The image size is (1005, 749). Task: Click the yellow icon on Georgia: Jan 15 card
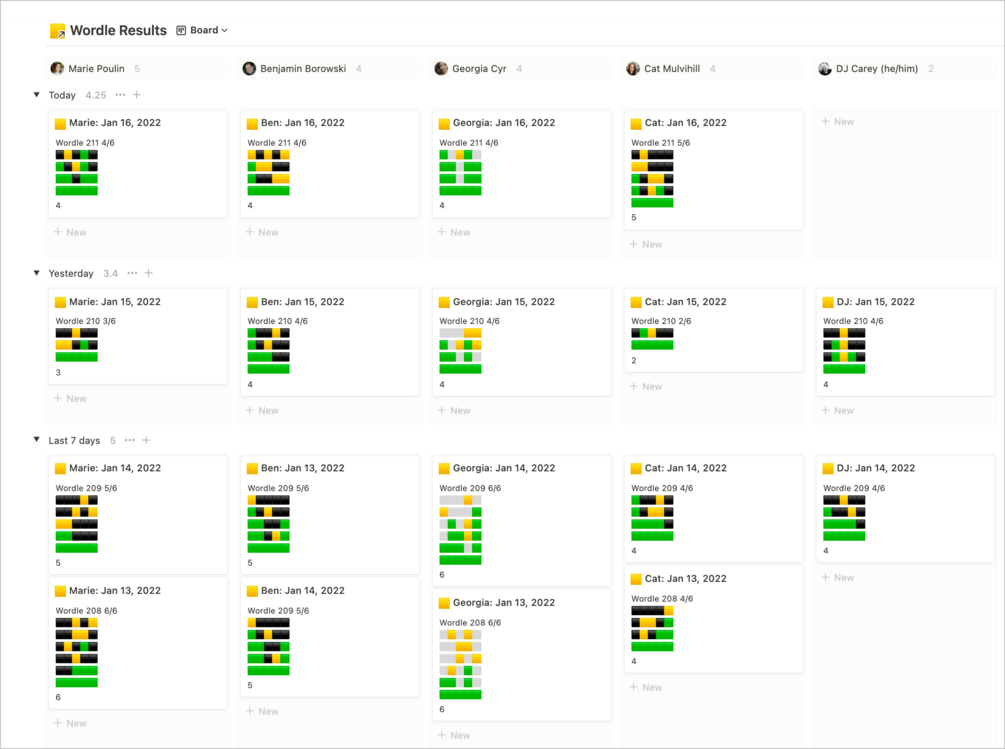(444, 302)
